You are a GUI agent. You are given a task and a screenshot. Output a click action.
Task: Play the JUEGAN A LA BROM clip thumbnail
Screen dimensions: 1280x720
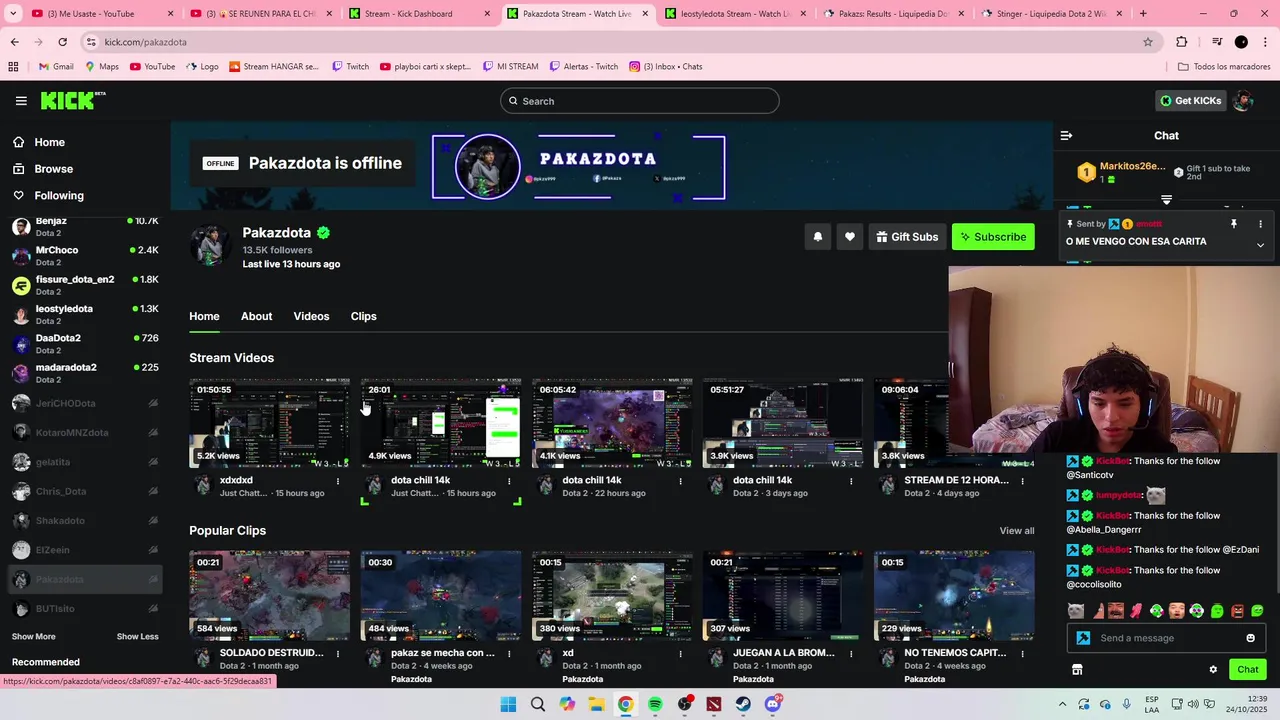(x=783, y=596)
